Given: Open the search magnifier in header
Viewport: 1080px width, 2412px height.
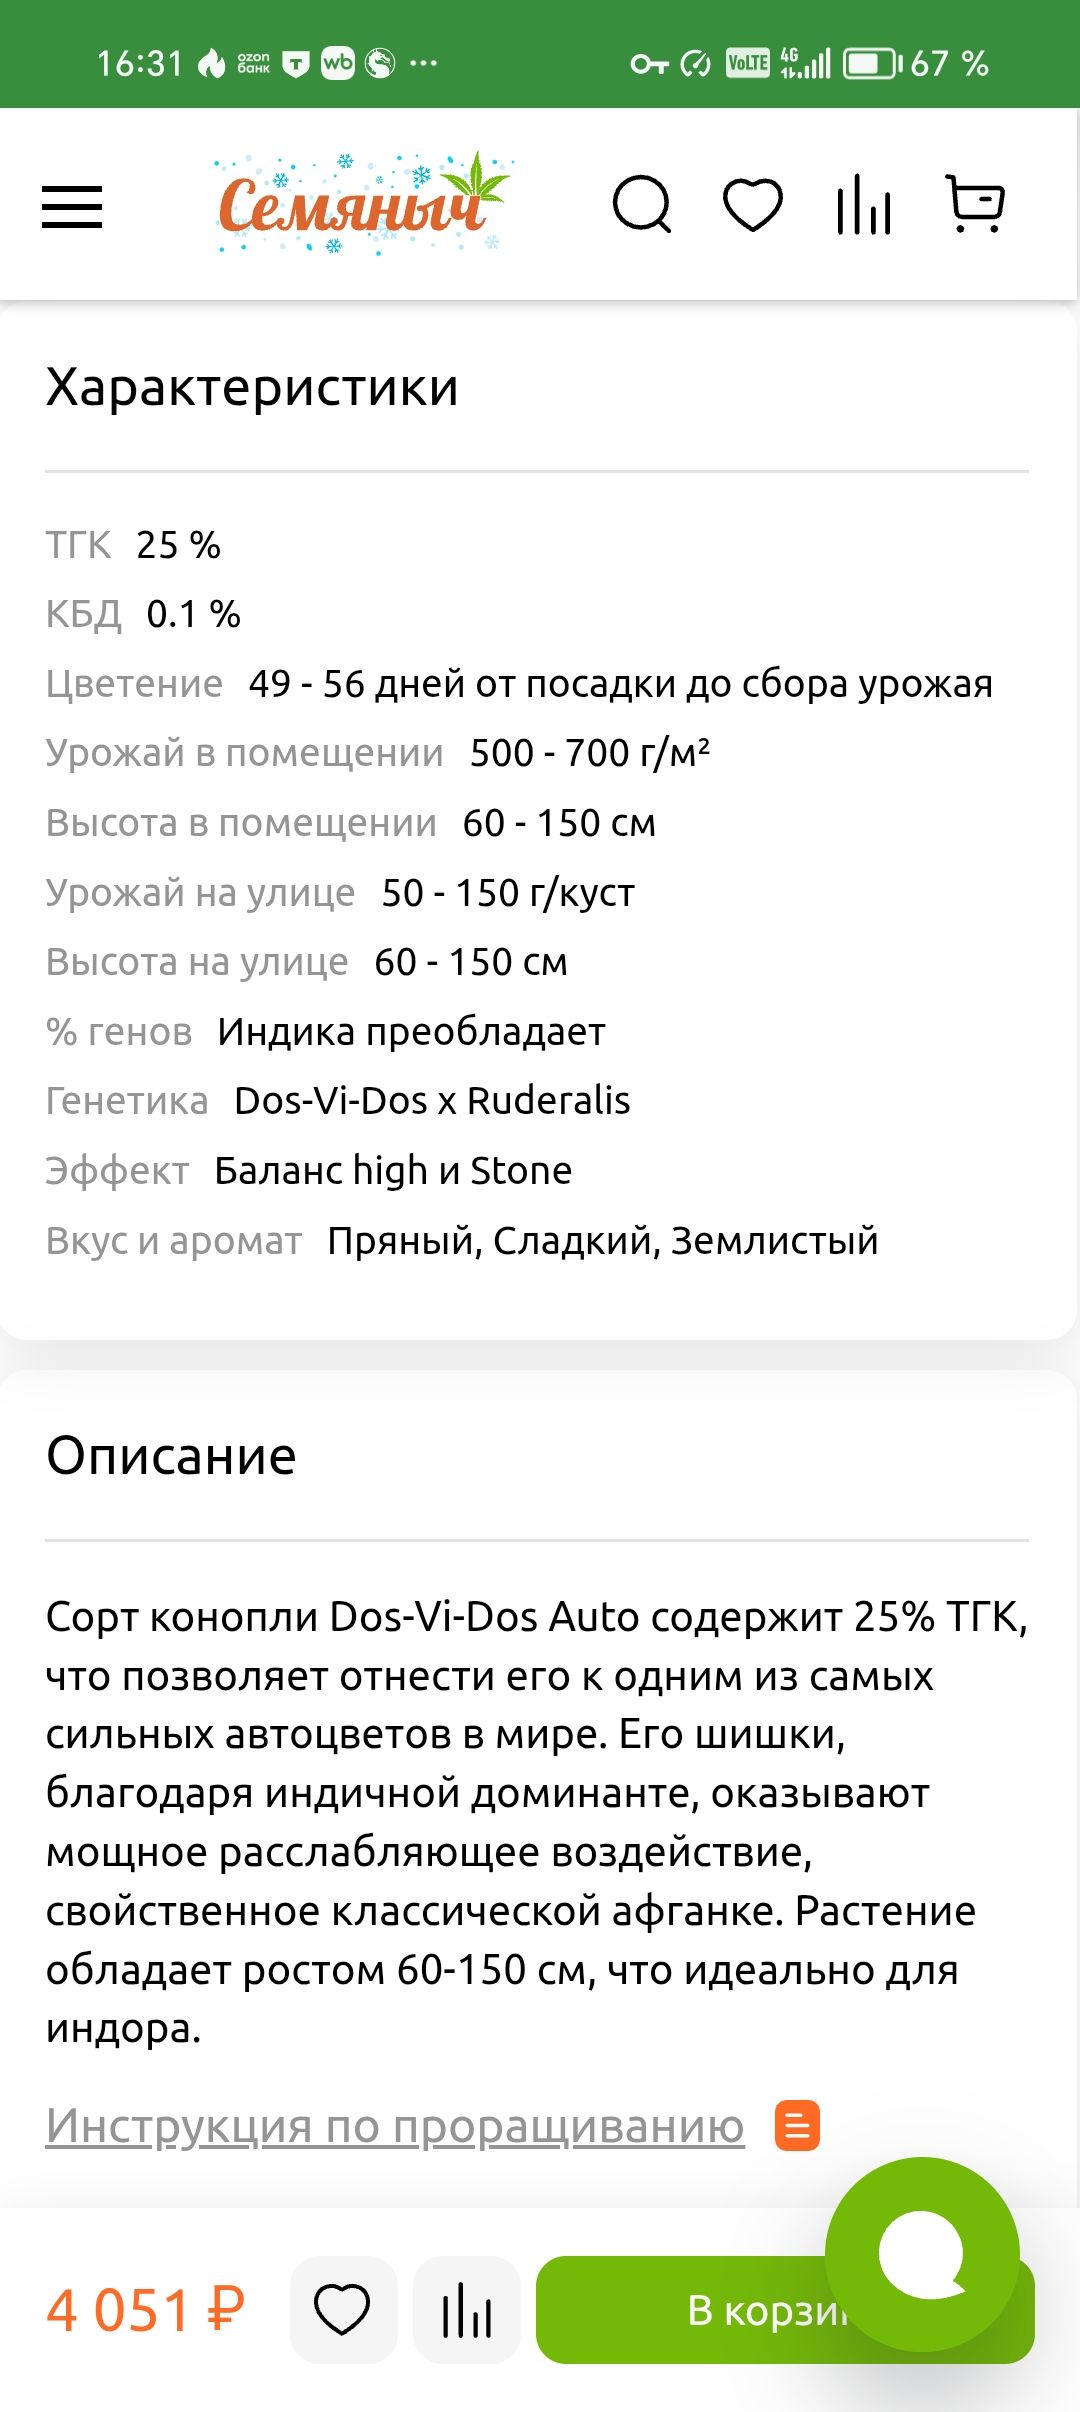Looking at the screenshot, I should coord(641,205).
